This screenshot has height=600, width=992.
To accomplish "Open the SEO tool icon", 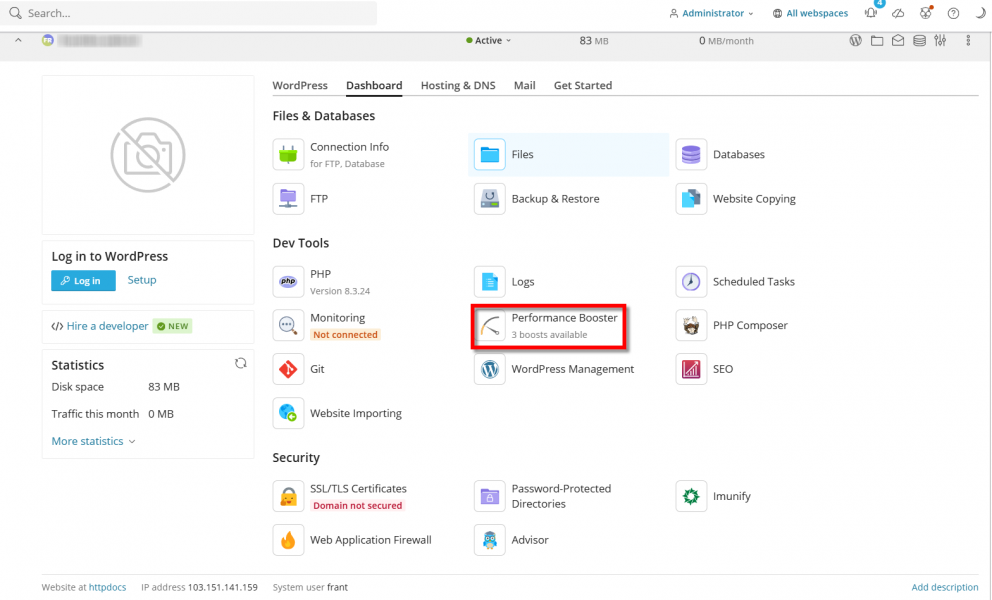I will 691,369.
